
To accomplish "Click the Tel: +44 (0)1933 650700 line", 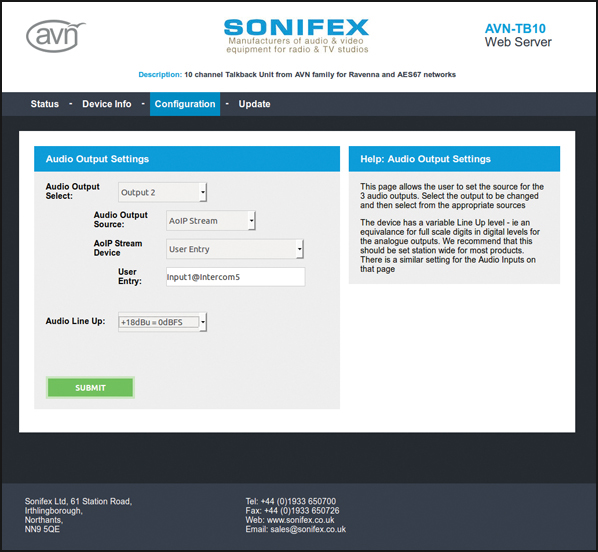I will coord(291,501).
